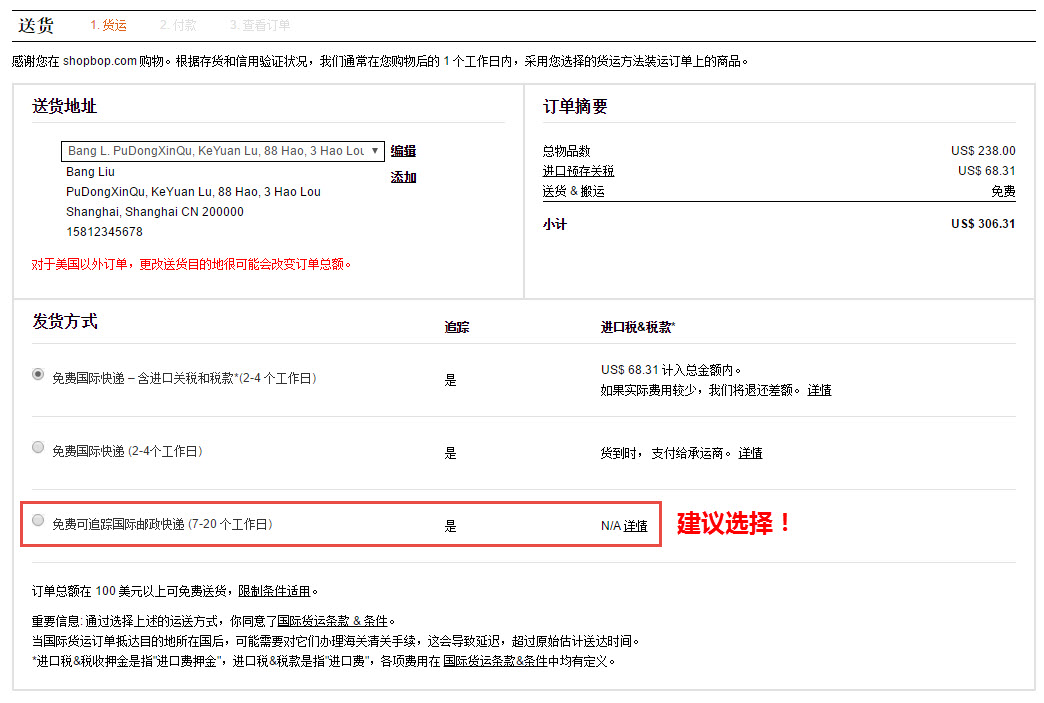Select the 3. 查看订单 step tab
1044x703 pixels.
(260, 25)
